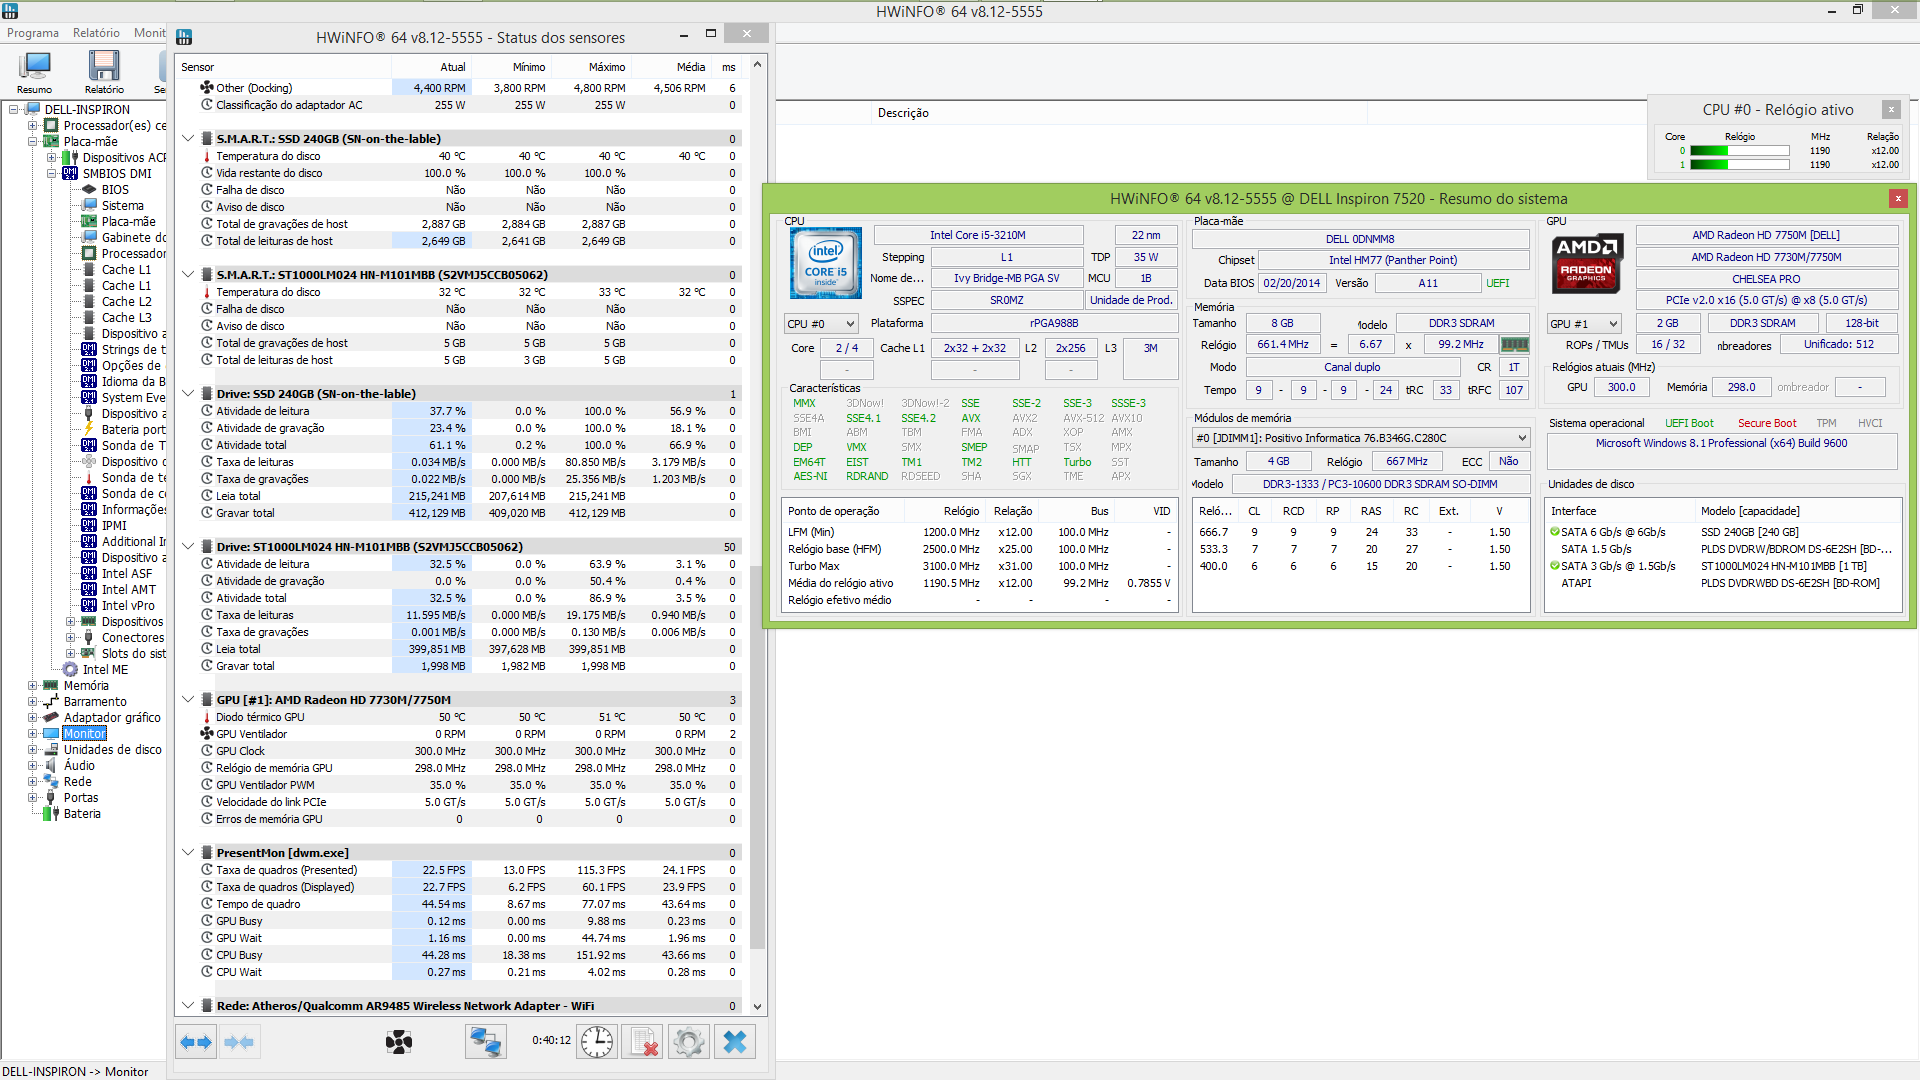The image size is (1920, 1080).
Task: Click the logging sheet icon with red X
Action: click(x=643, y=1042)
